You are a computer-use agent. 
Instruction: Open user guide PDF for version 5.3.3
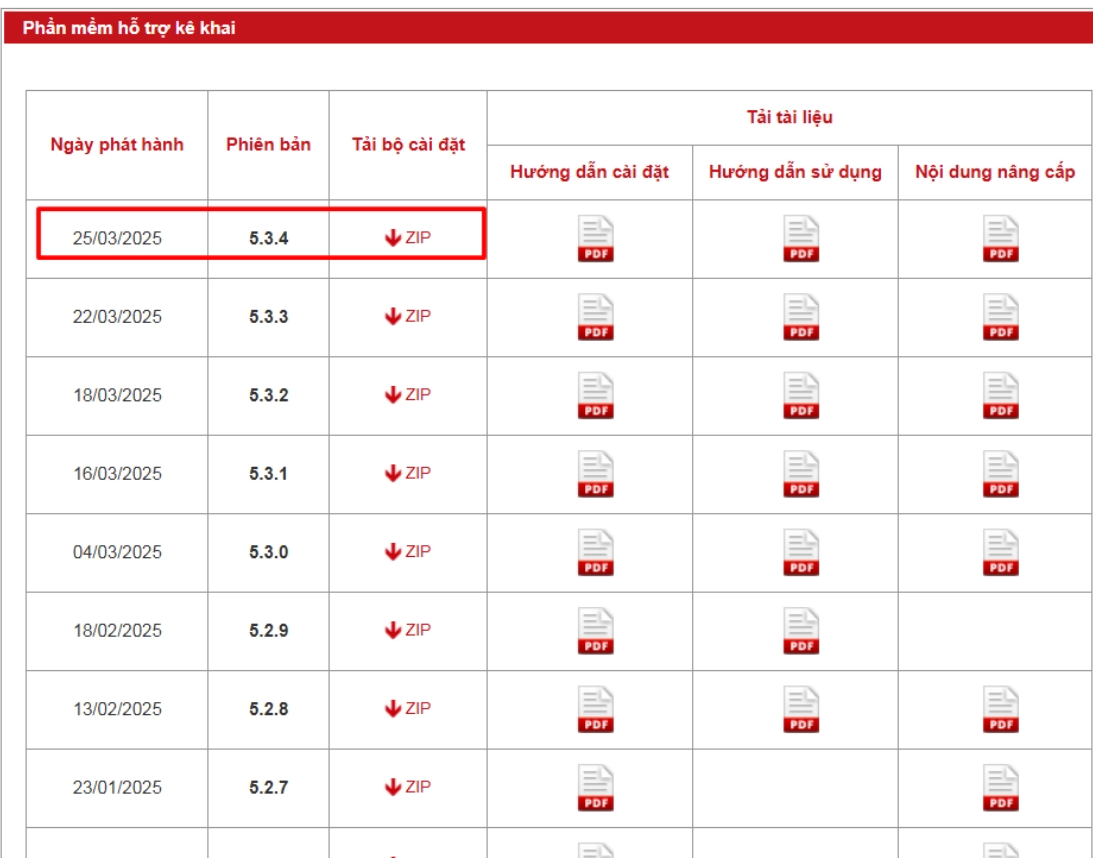pyautogui.click(x=801, y=317)
